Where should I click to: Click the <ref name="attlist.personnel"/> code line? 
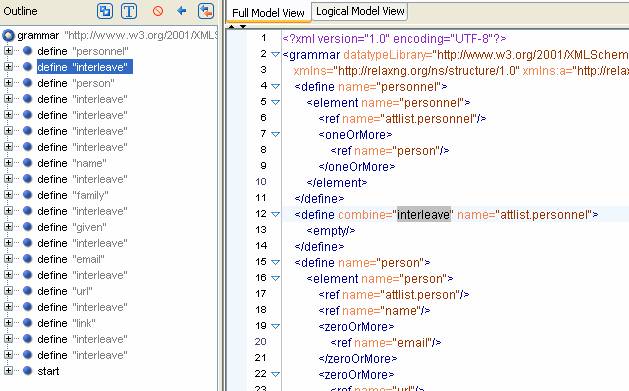click(x=402, y=119)
